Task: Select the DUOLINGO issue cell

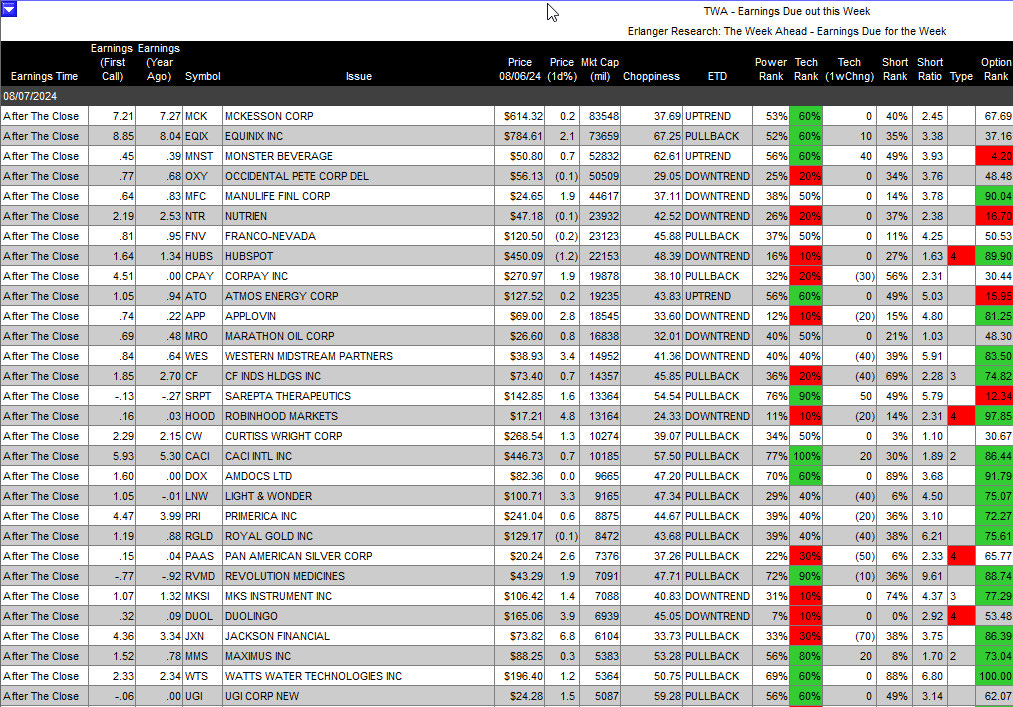Action: pyautogui.click(x=359, y=617)
